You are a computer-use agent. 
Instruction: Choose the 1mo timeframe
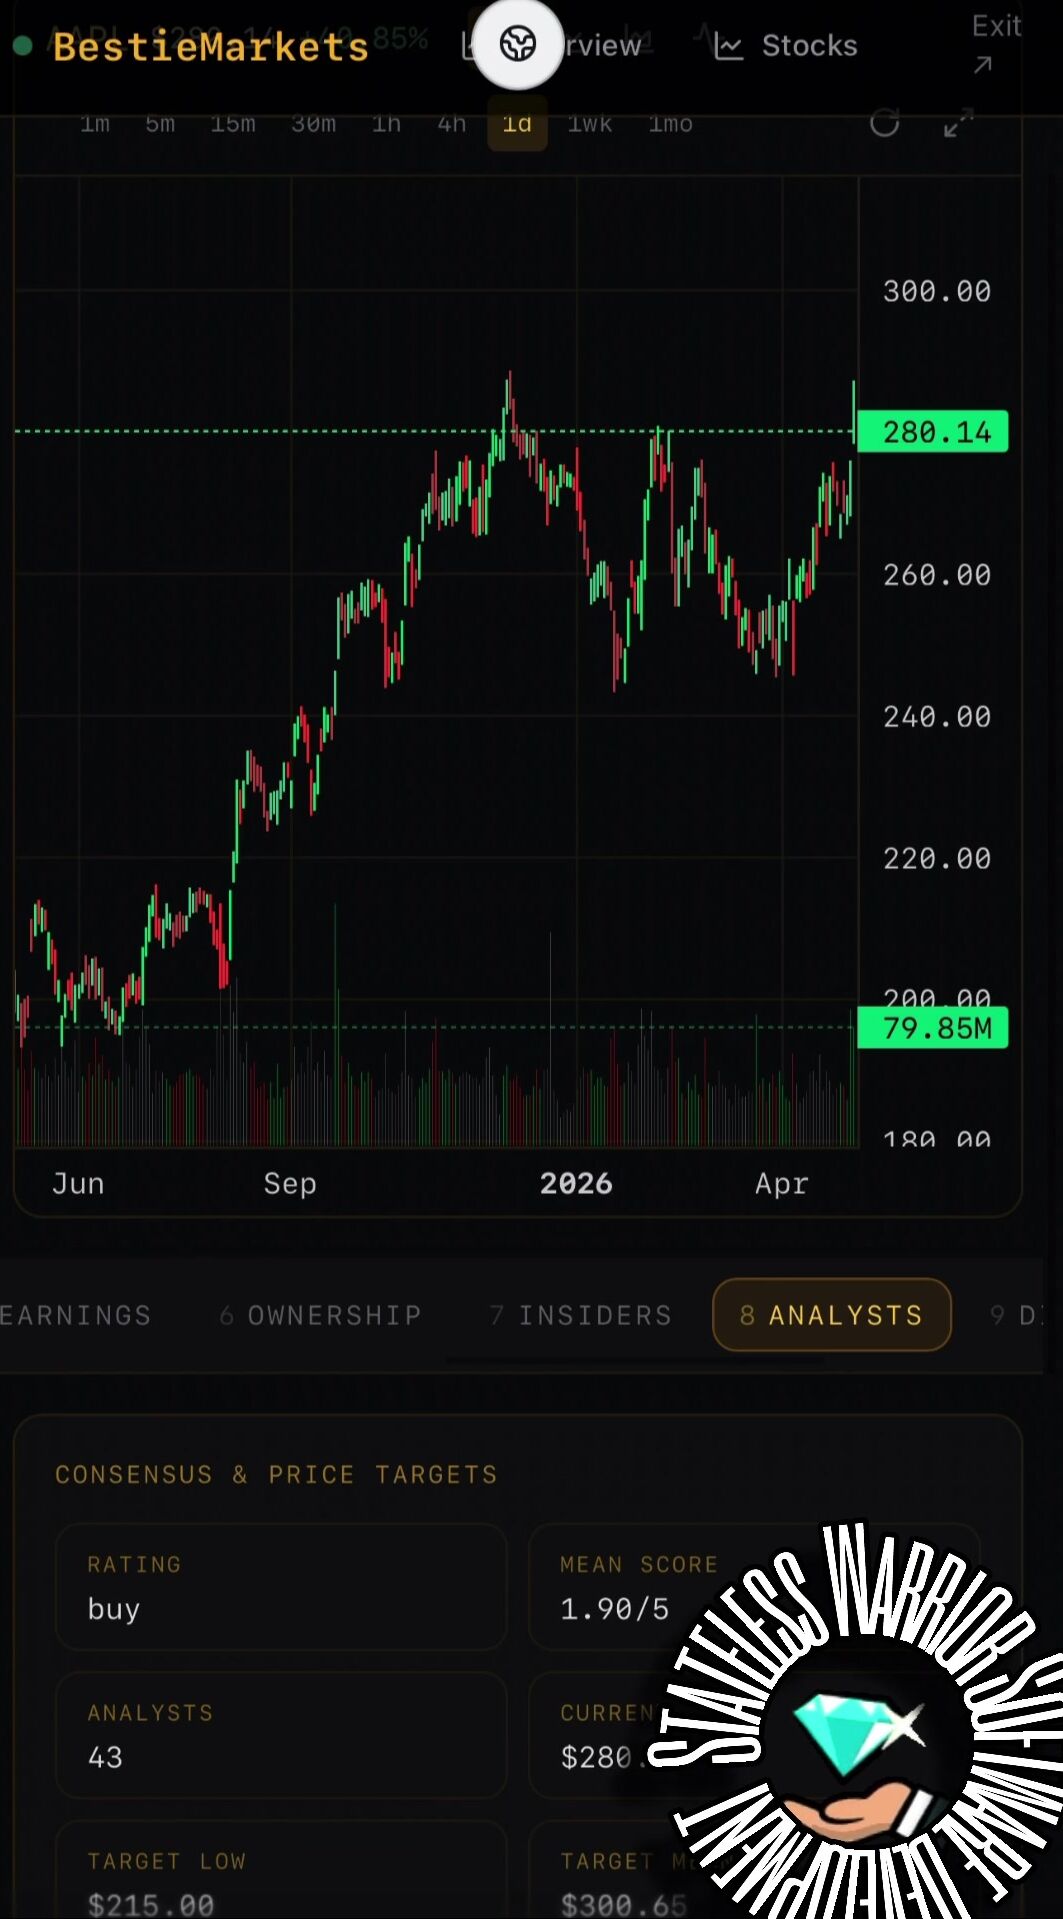tap(670, 124)
